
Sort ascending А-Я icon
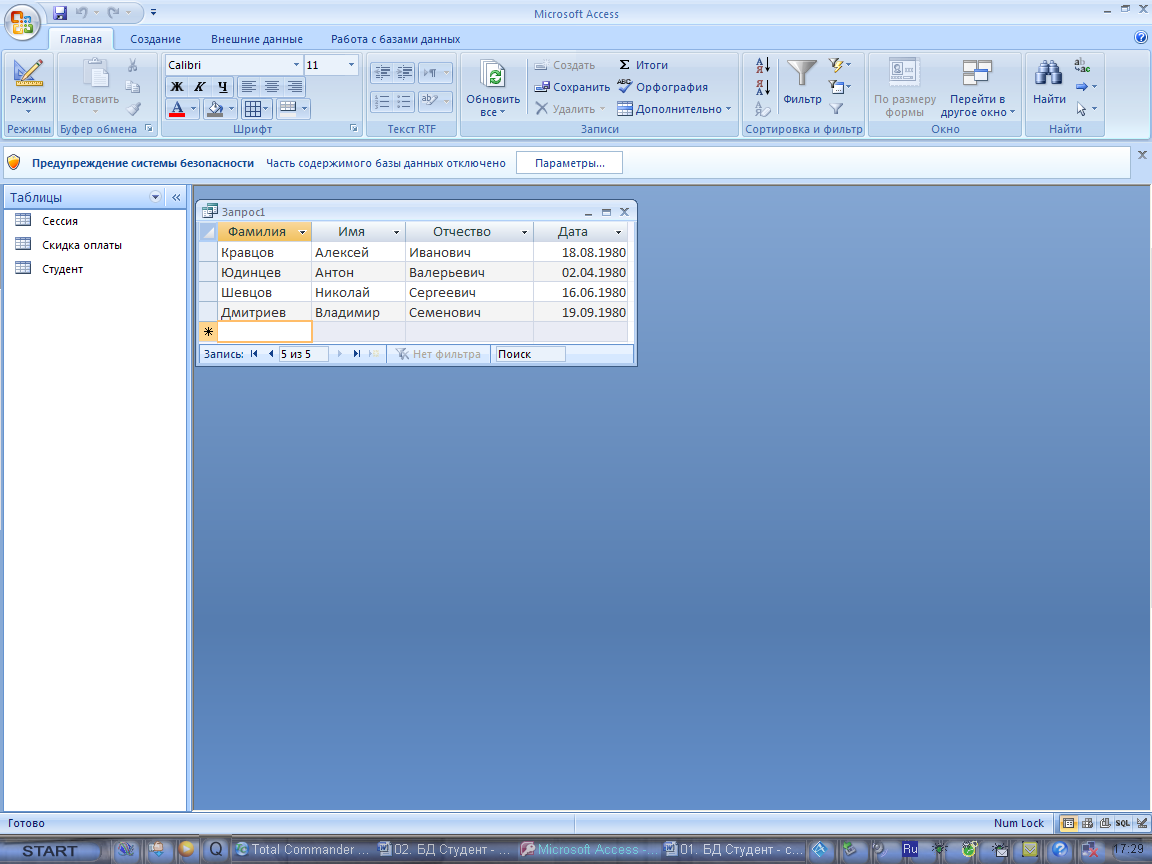pos(763,65)
